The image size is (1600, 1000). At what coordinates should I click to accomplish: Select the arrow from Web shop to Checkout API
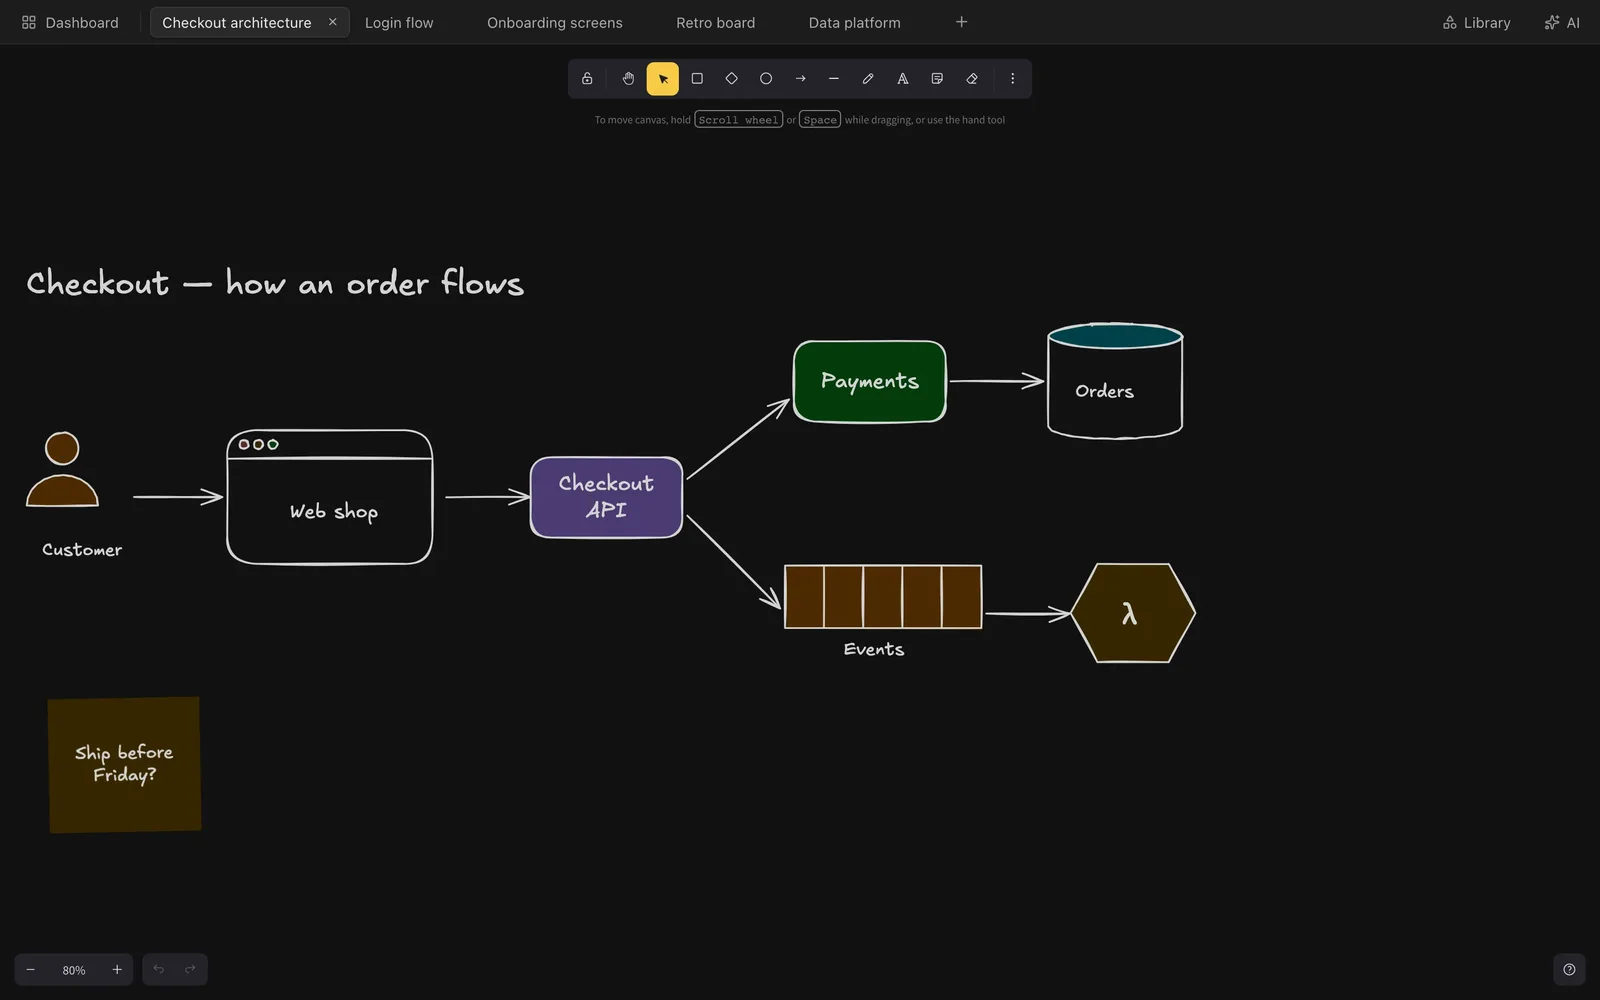488,497
